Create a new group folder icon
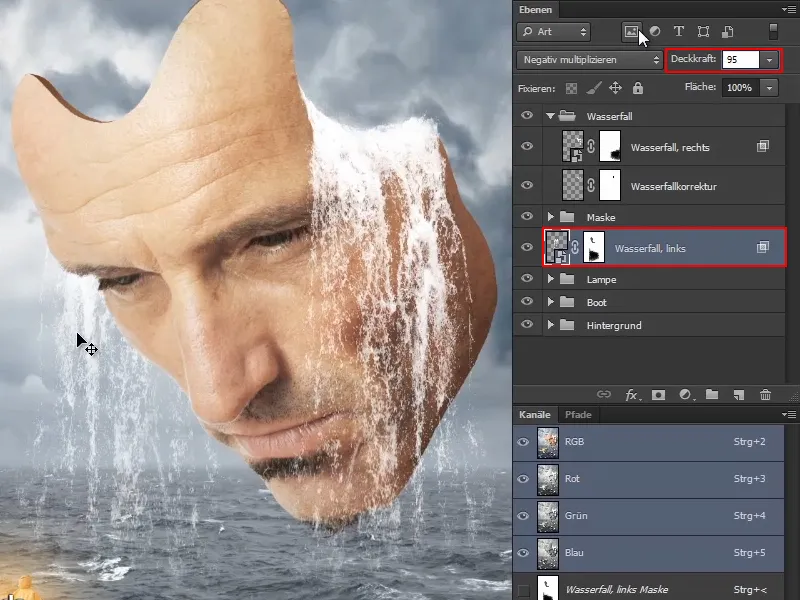The image size is (800, 600). coord(712,394)
